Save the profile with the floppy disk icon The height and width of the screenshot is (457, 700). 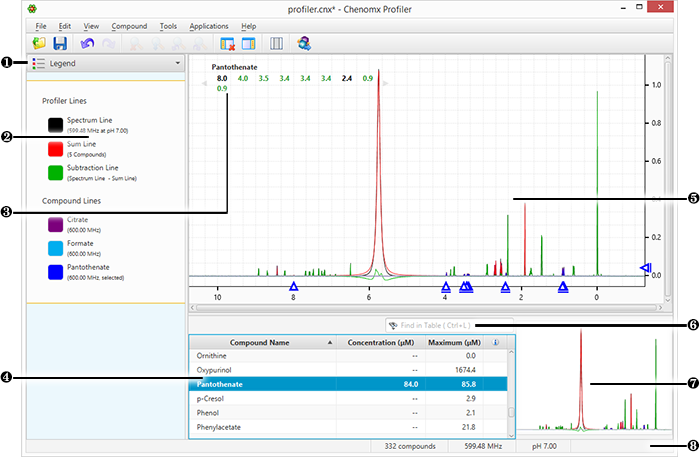[60, 43]
